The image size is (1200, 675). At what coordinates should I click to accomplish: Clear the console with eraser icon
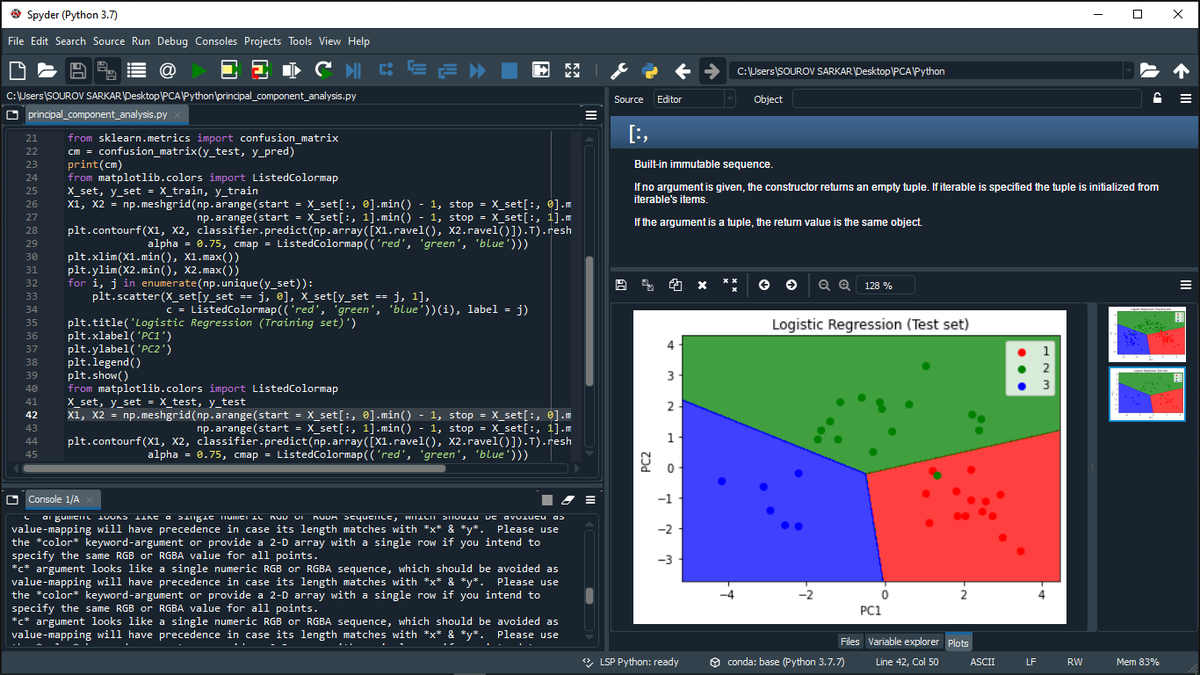pyautogui.click(x=567, y=499)
